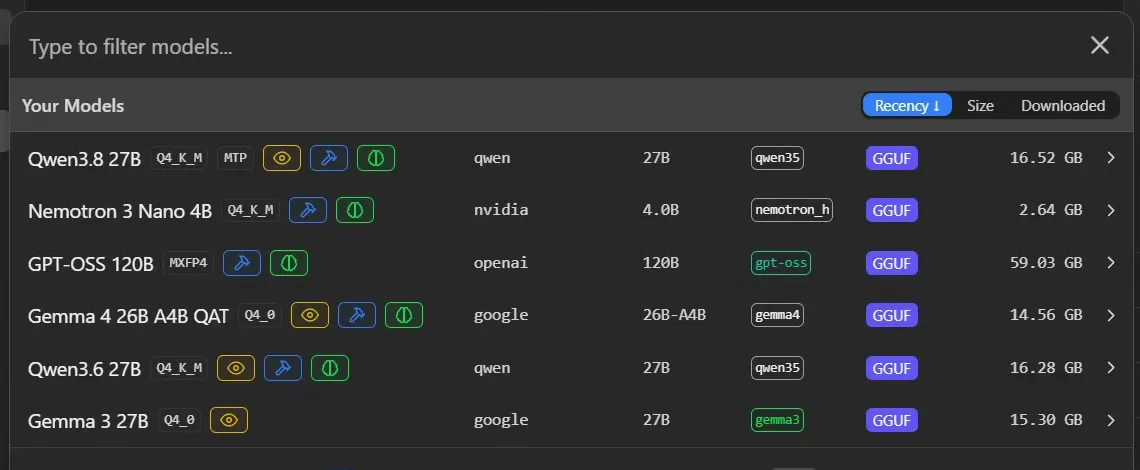The image size is (1140, 470).
Task: Select the Gemma 3 27B model name
Action: click(88, 421)
